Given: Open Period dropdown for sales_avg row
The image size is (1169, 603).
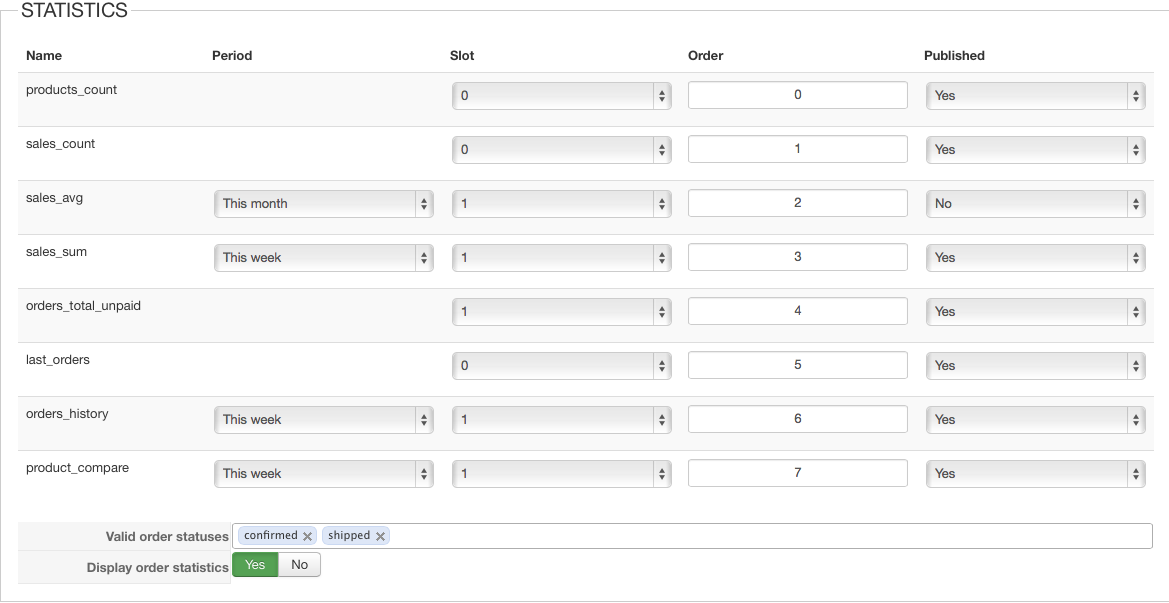Looking at the screenshot, I should (x=324, y=204).
